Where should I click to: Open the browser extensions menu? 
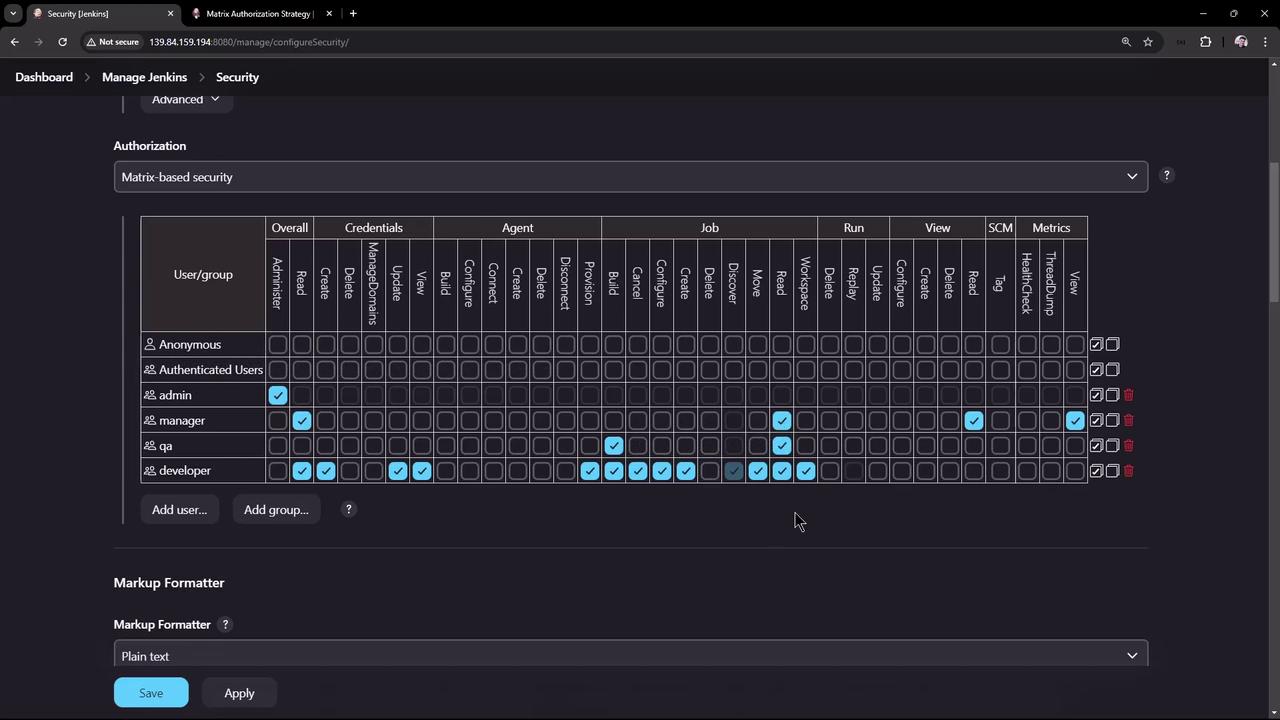[1205, 42]
